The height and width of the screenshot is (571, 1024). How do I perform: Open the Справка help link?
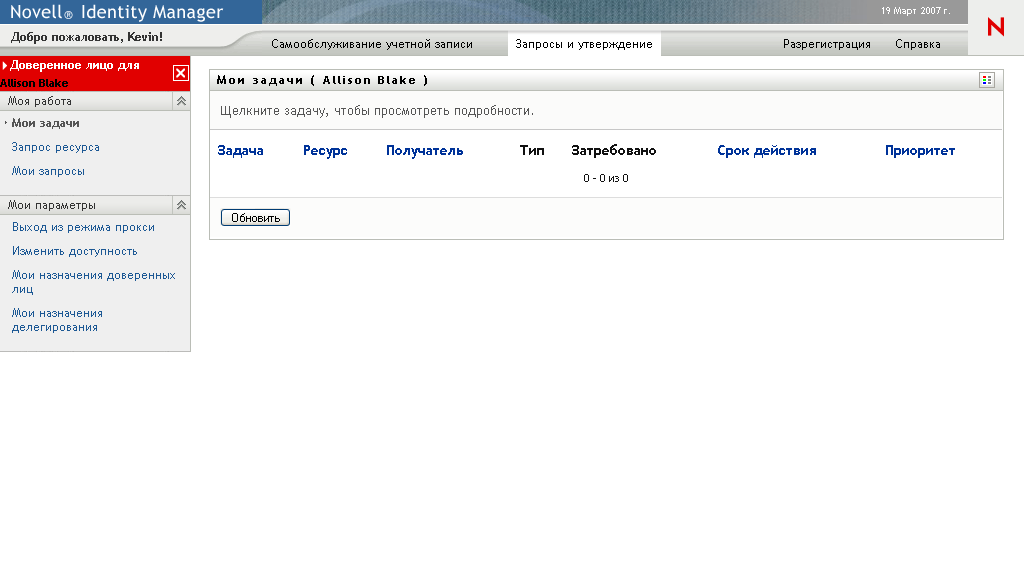pos(917,44)
